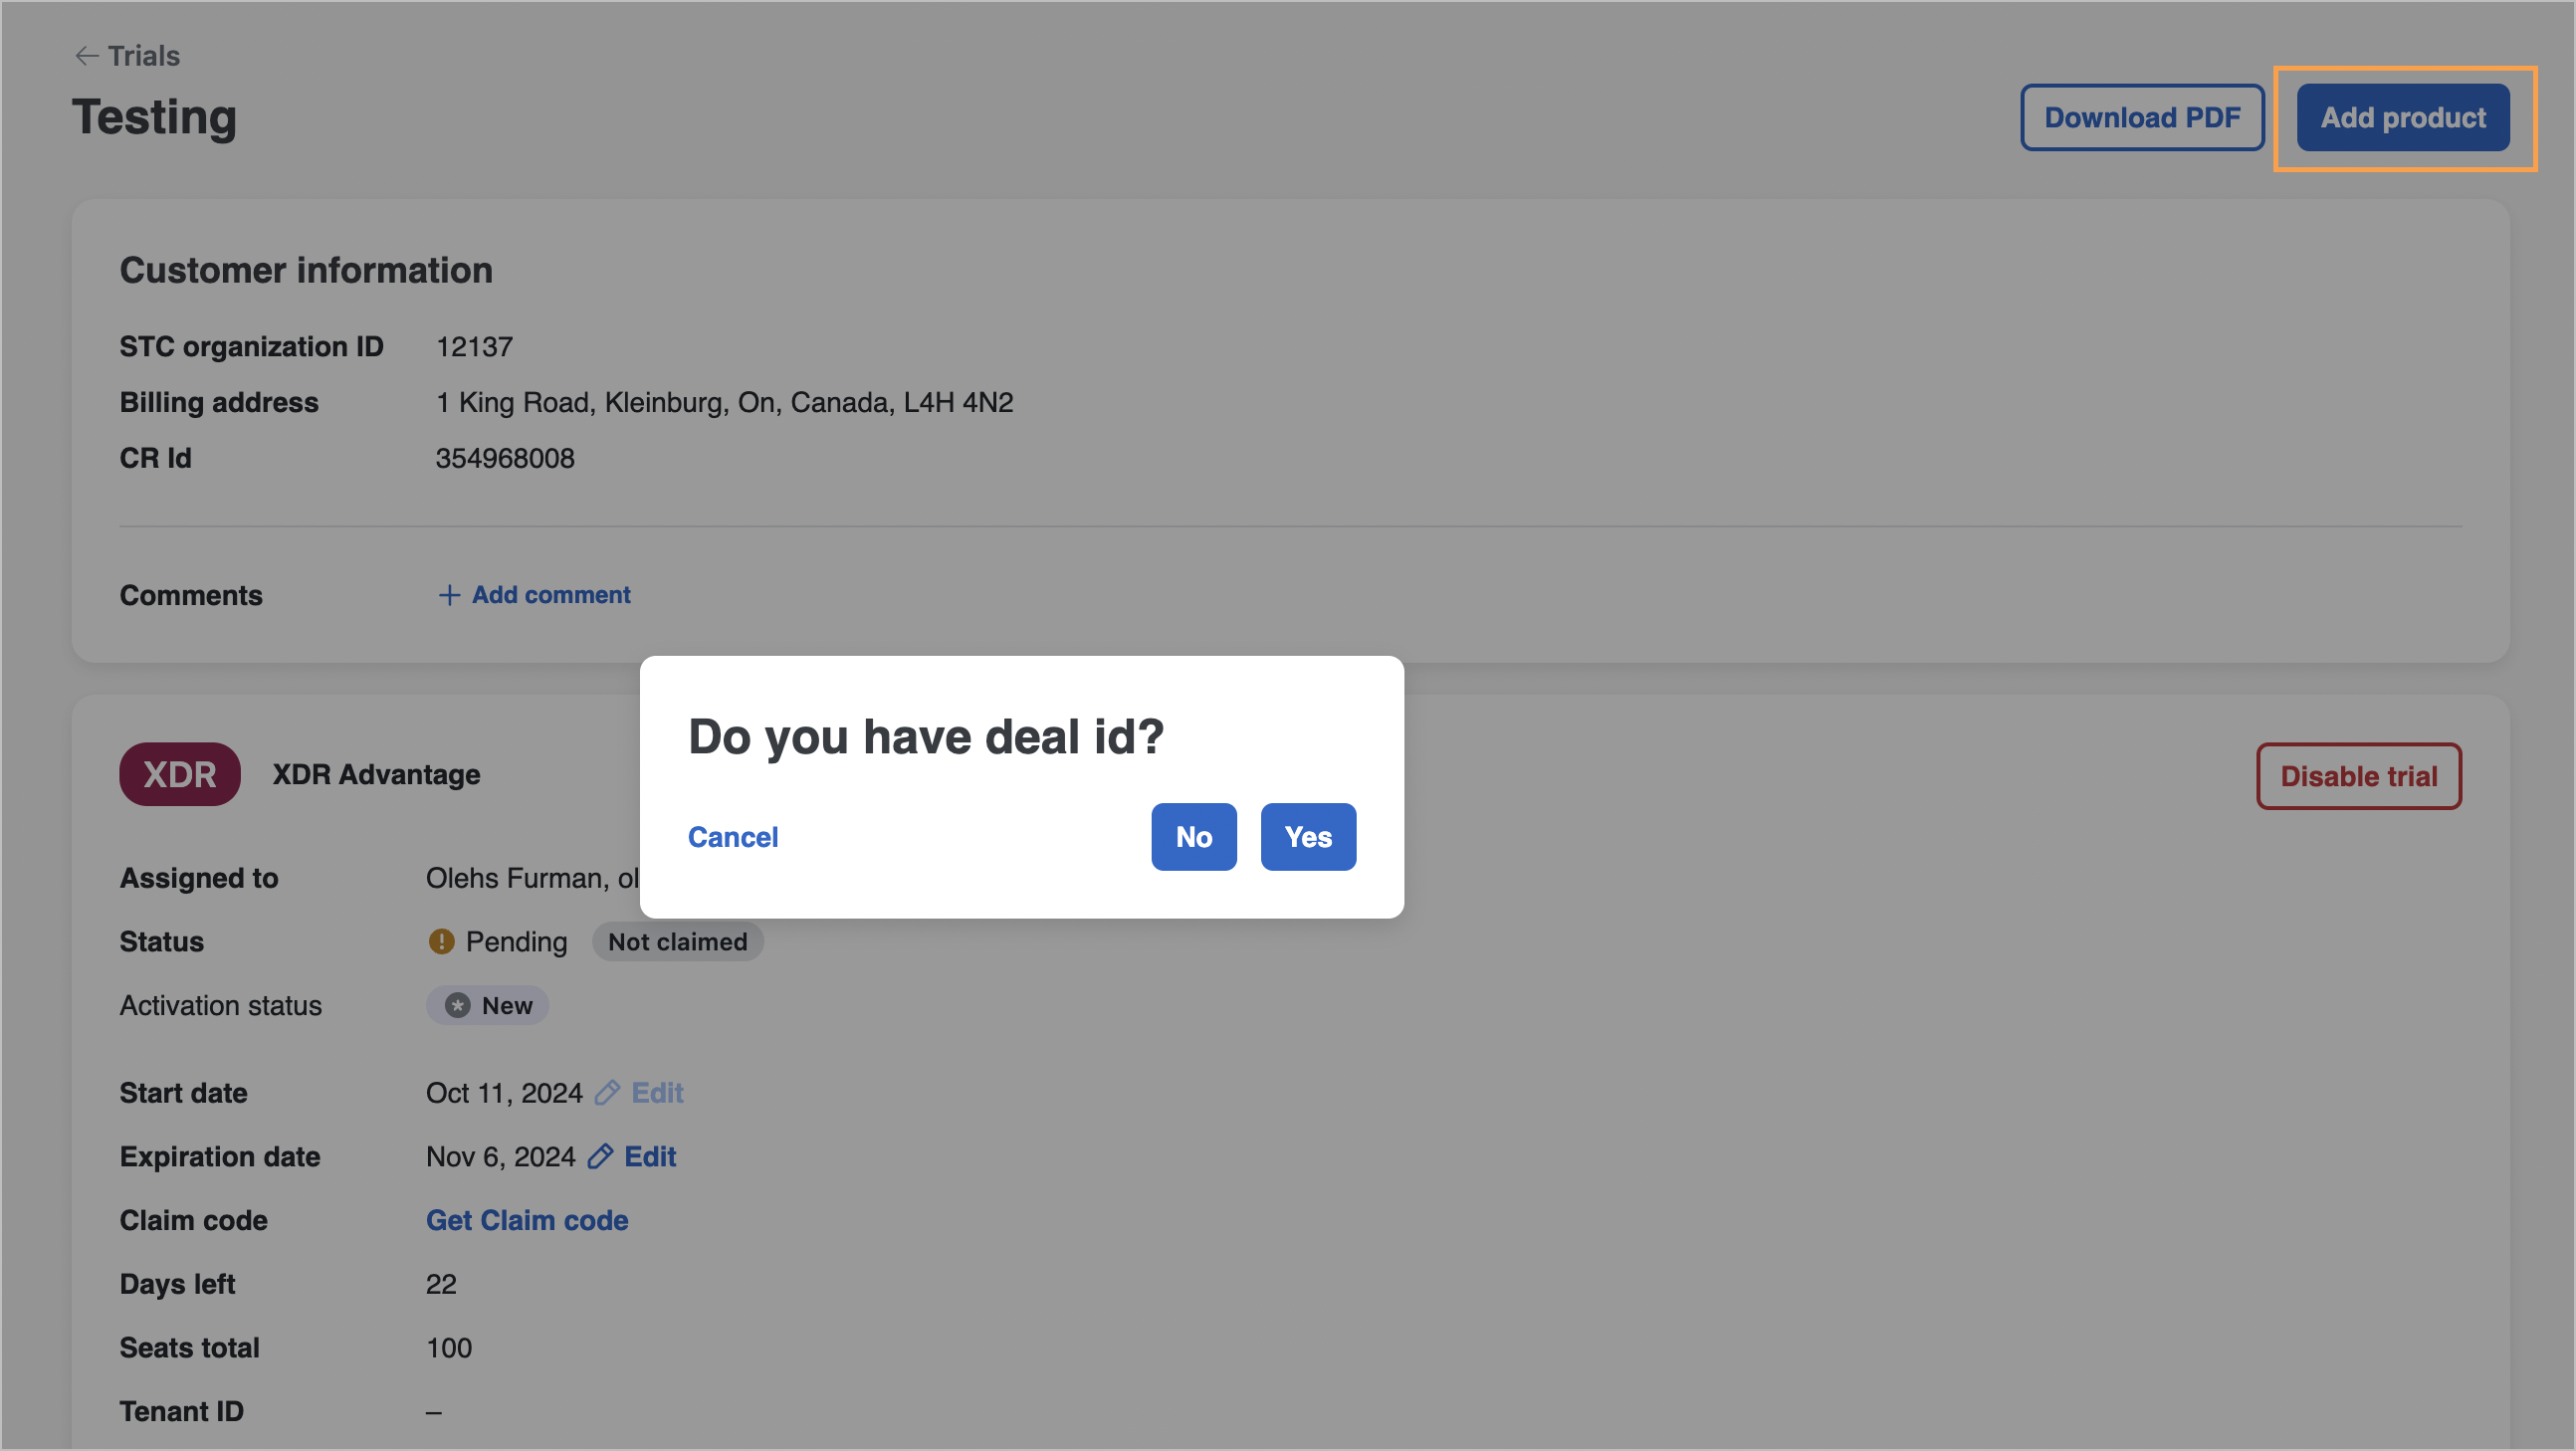Click the orange Pending warning icon
This screenshot has width=2576, height=1451.
[x=441, y=942]
